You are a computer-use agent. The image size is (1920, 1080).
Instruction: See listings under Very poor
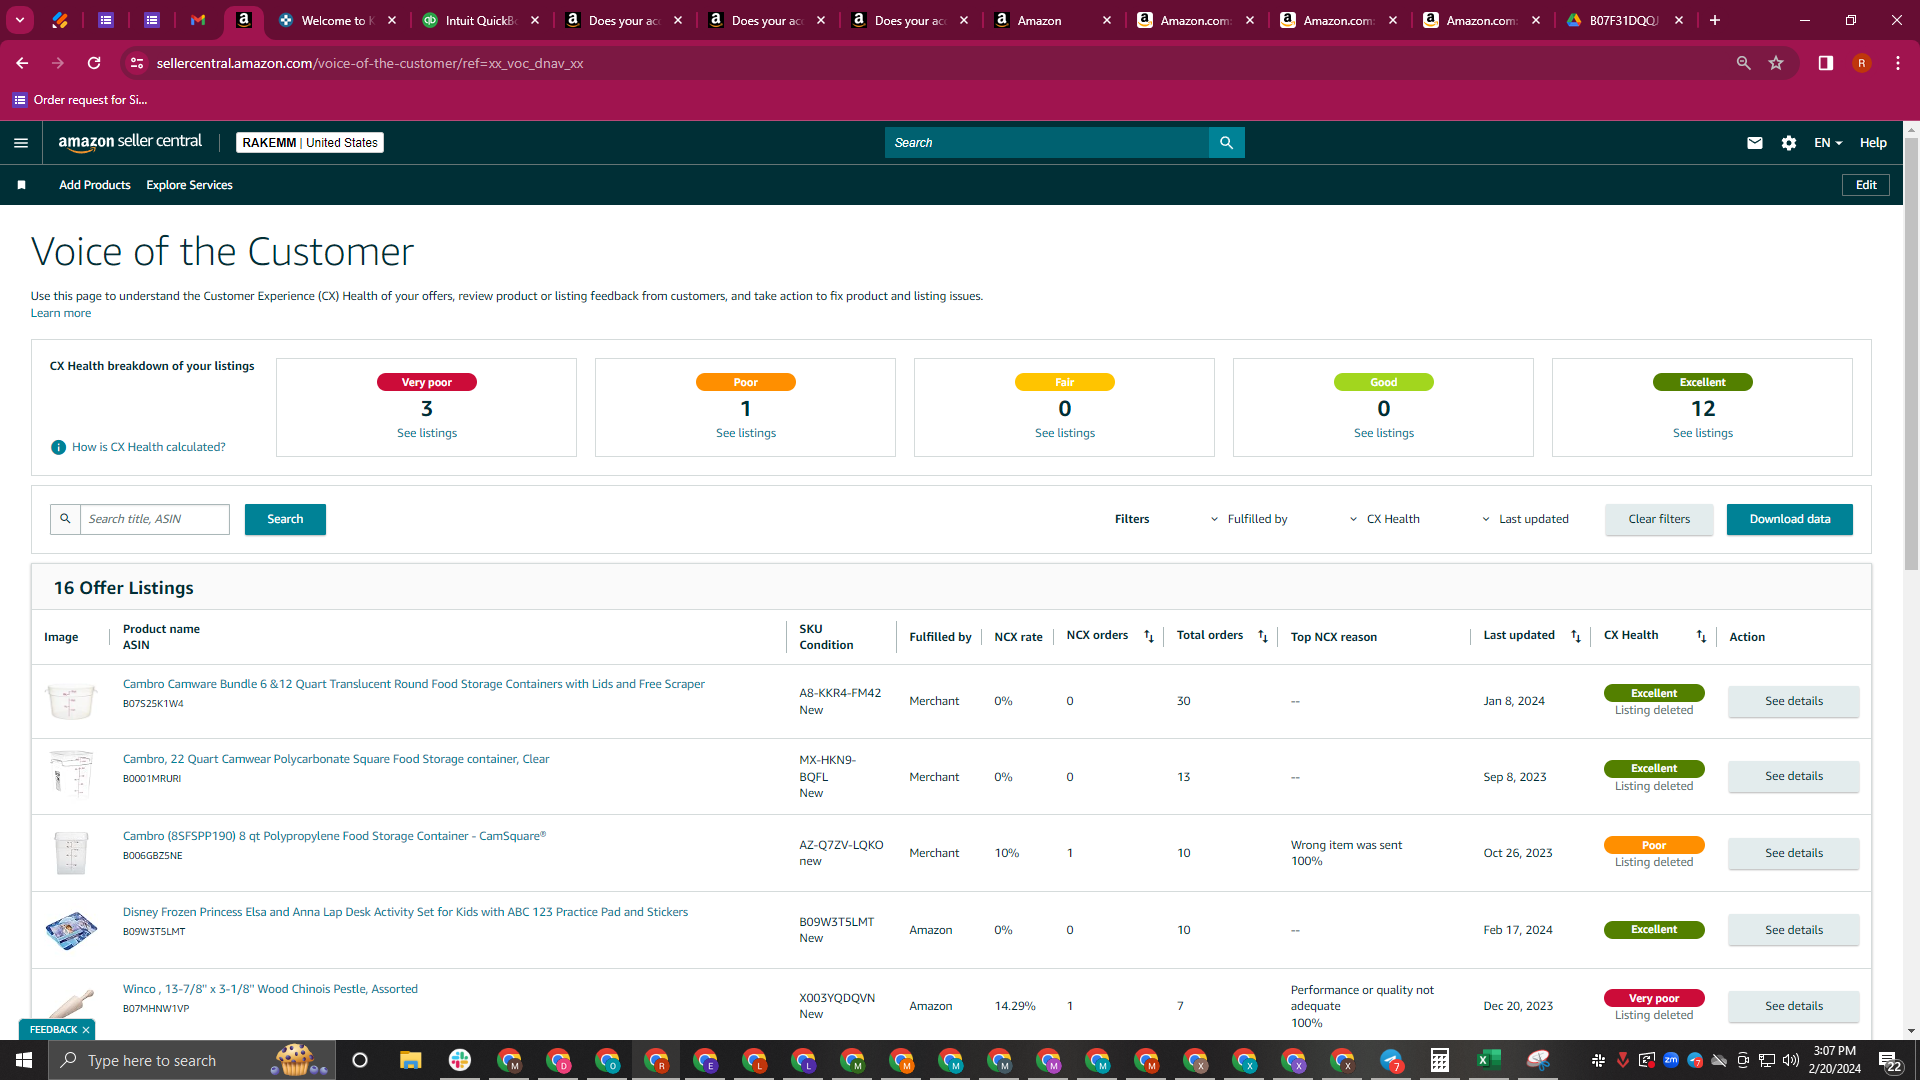point(427,433)
